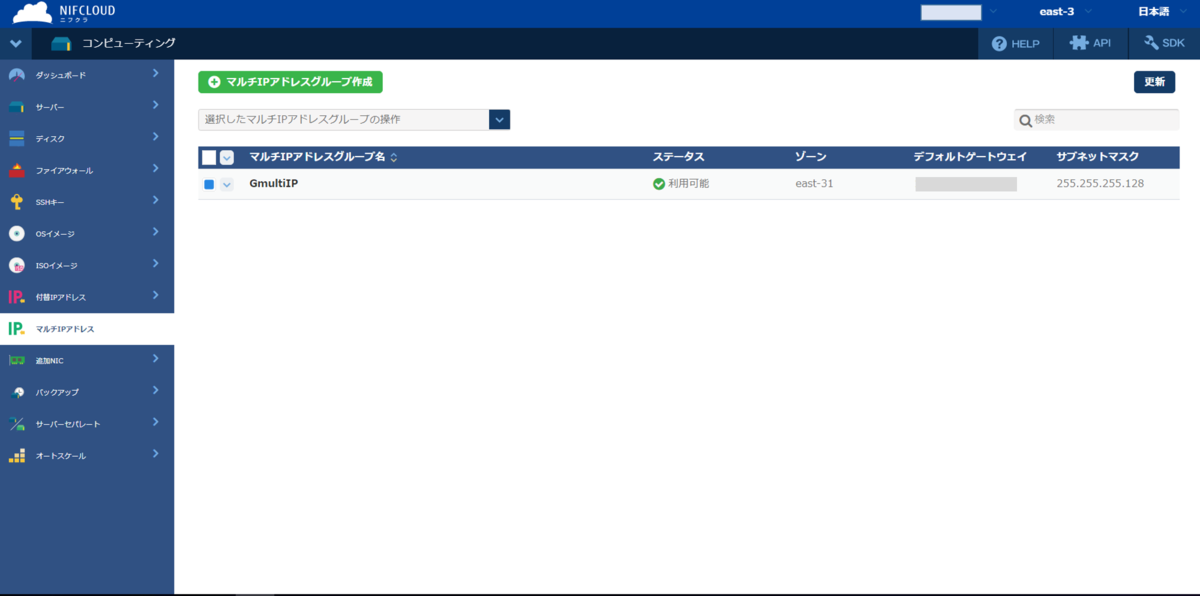This screenshot has height=596, width=1200.
Task: Click the ステータス column header
Action: tap(679, 158)
